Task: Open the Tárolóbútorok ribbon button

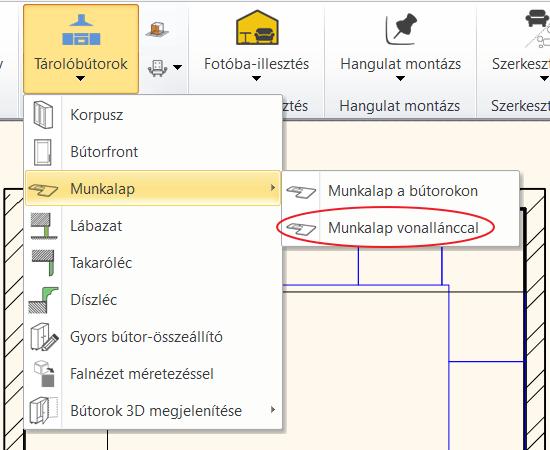Action: point(81,49)
